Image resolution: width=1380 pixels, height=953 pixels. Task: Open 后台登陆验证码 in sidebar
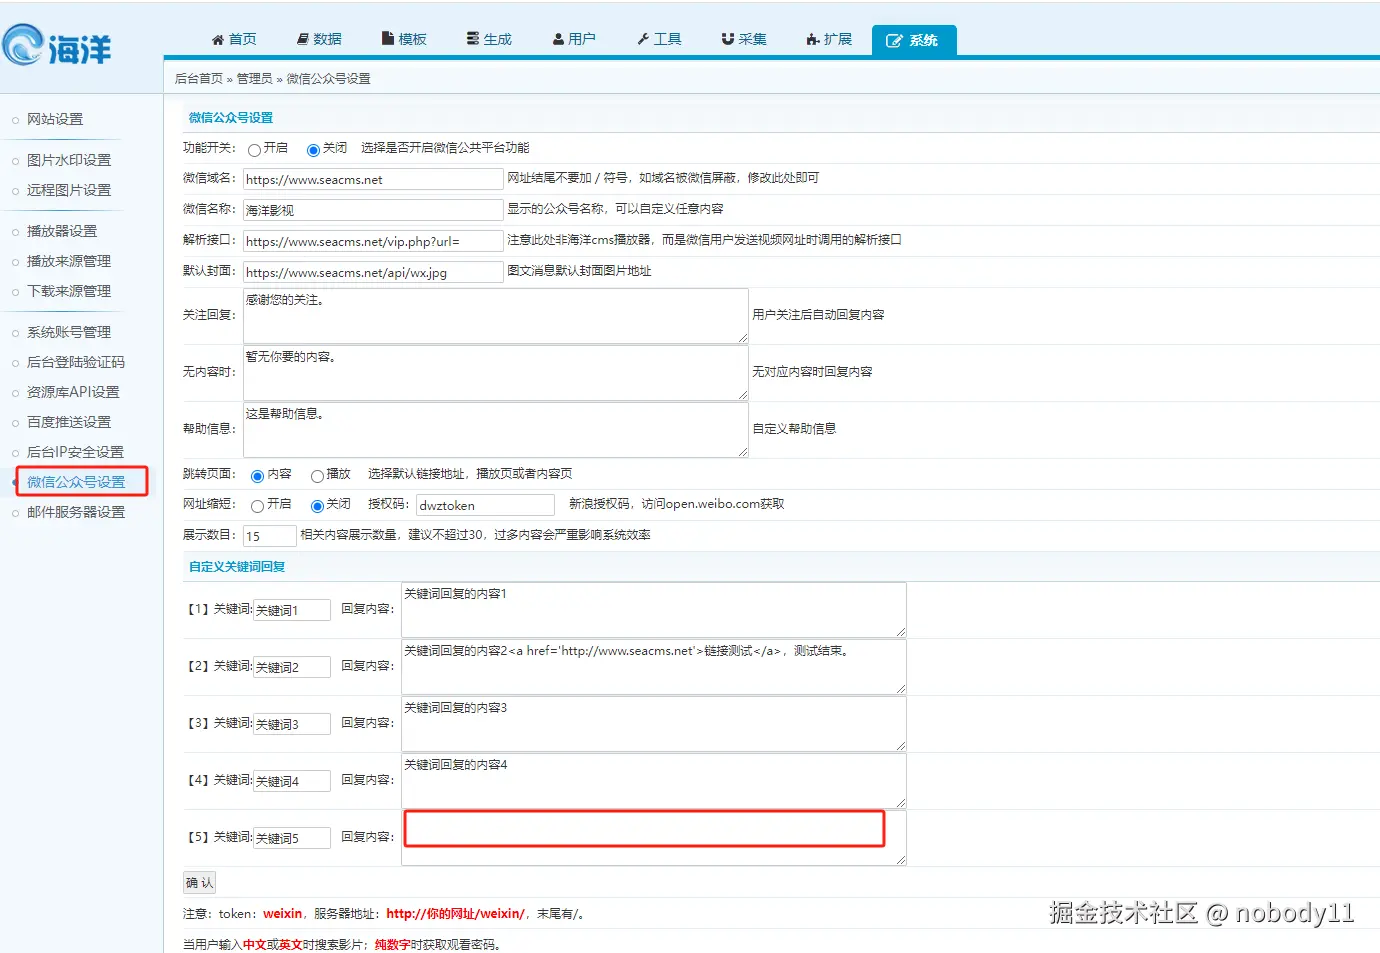click(76, 362)
